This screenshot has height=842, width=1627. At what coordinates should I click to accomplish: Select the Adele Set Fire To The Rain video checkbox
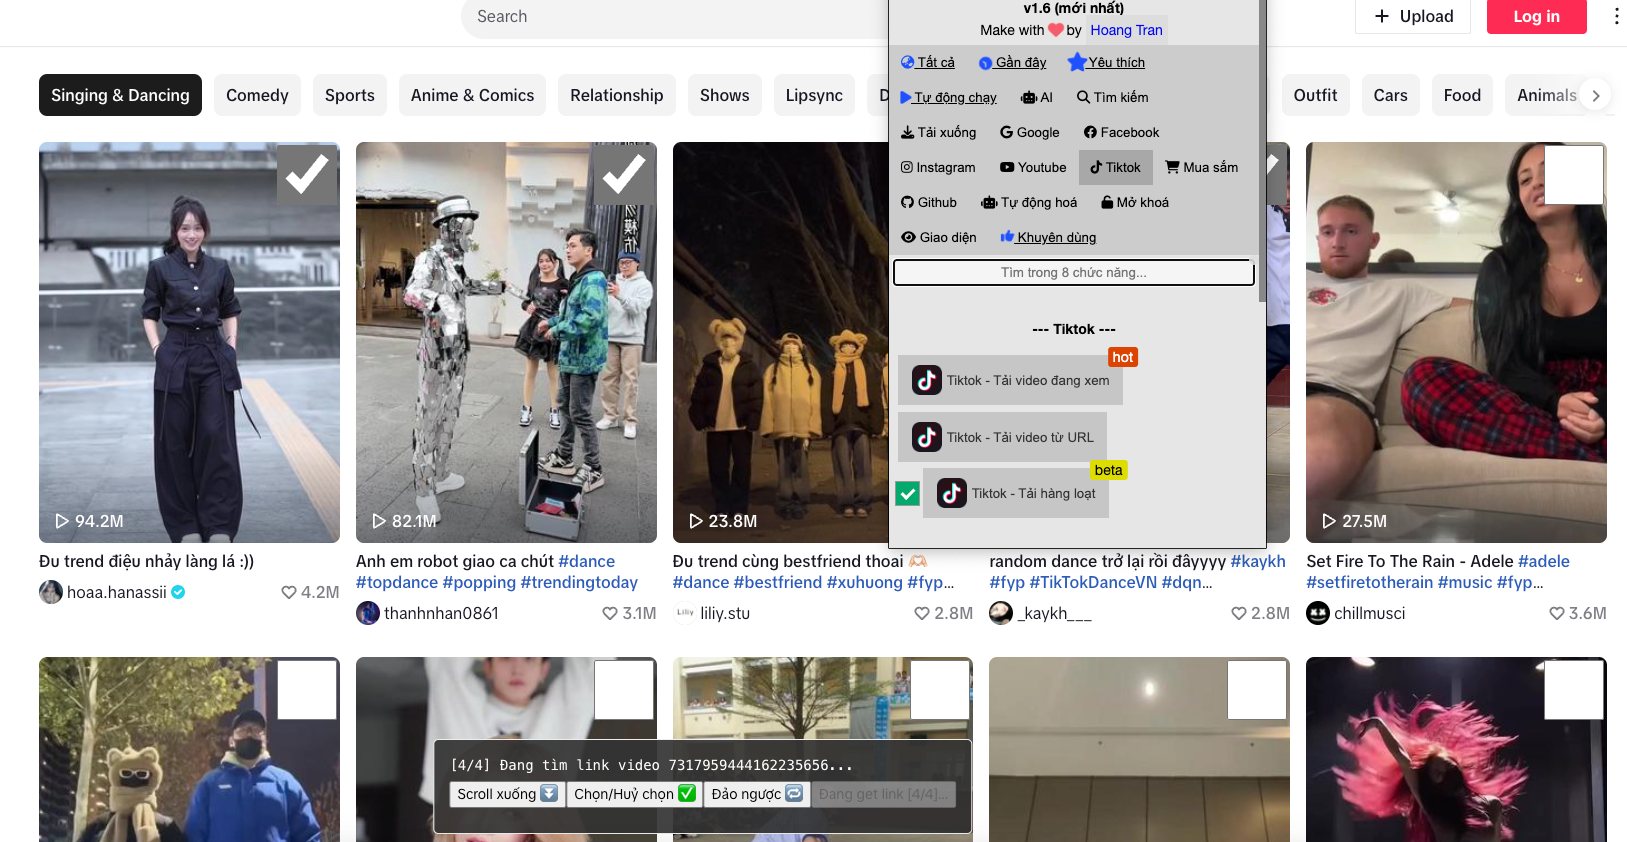click(1574, 175)
